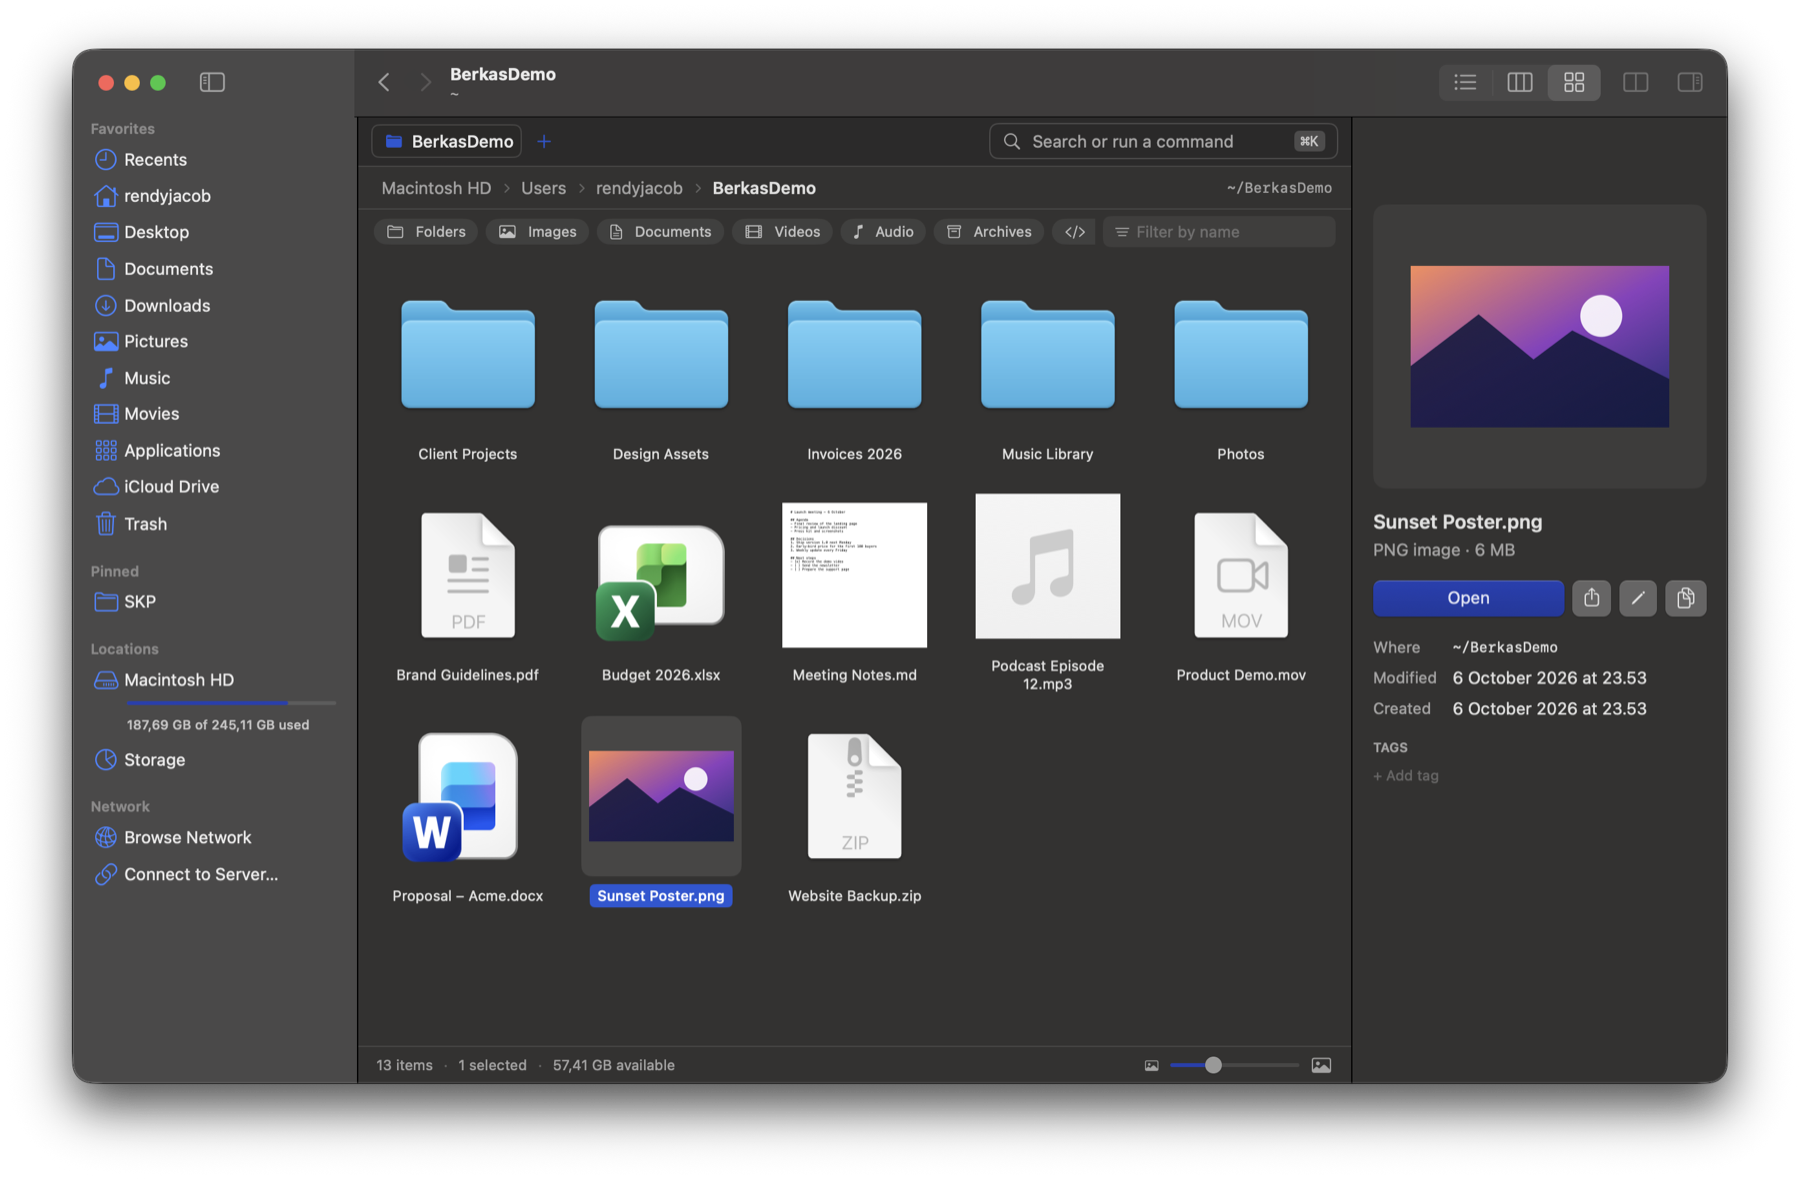Select the Music Library folder icon
Screen dimensions: 1800x1179
(x=1047, y=355)
